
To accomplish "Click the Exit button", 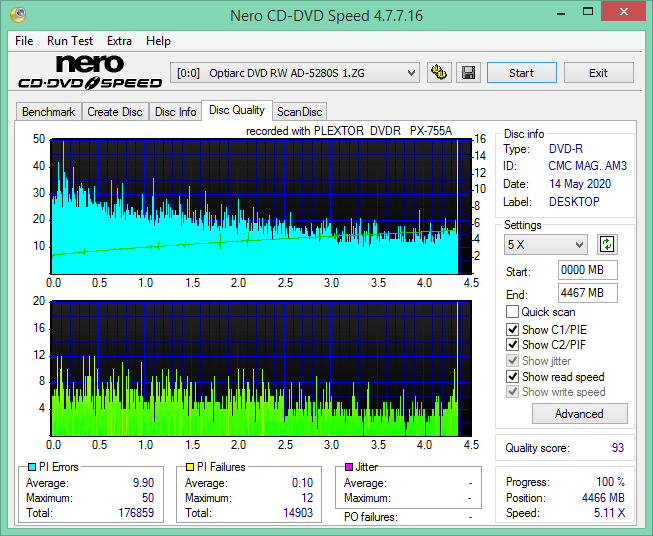I will click(x=598, y=73).
